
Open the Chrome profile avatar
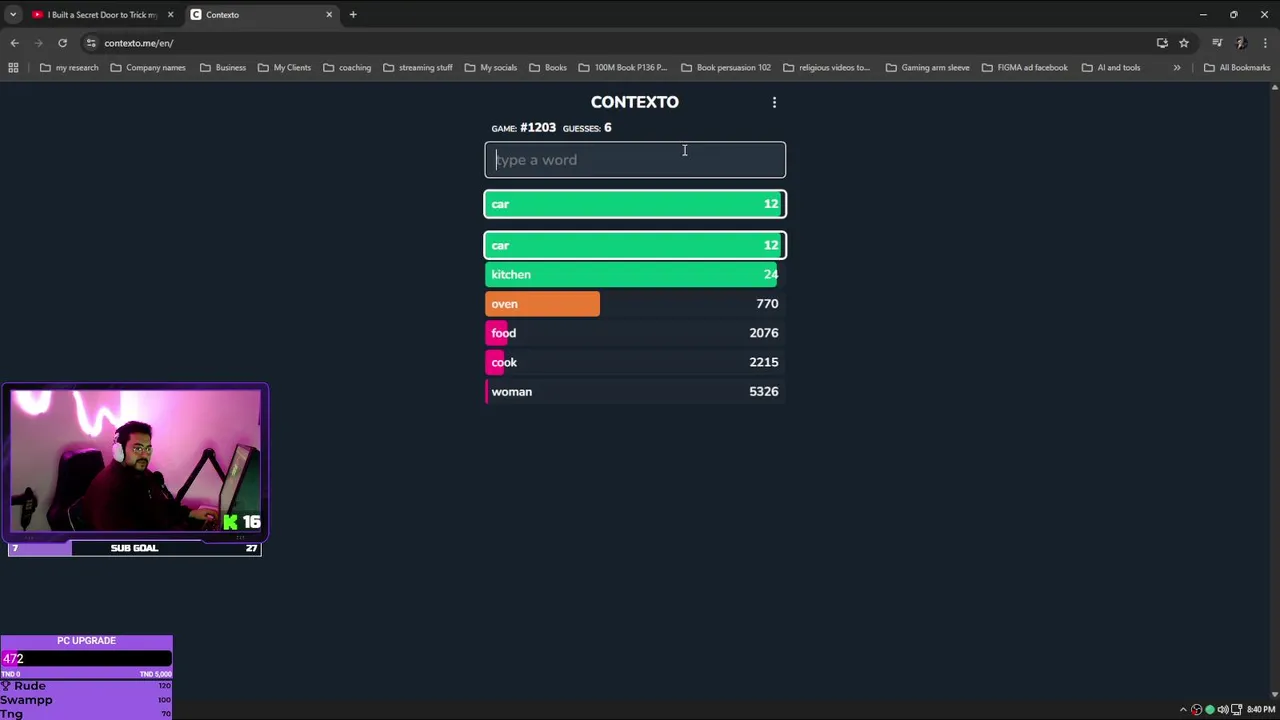point(1241,43)
